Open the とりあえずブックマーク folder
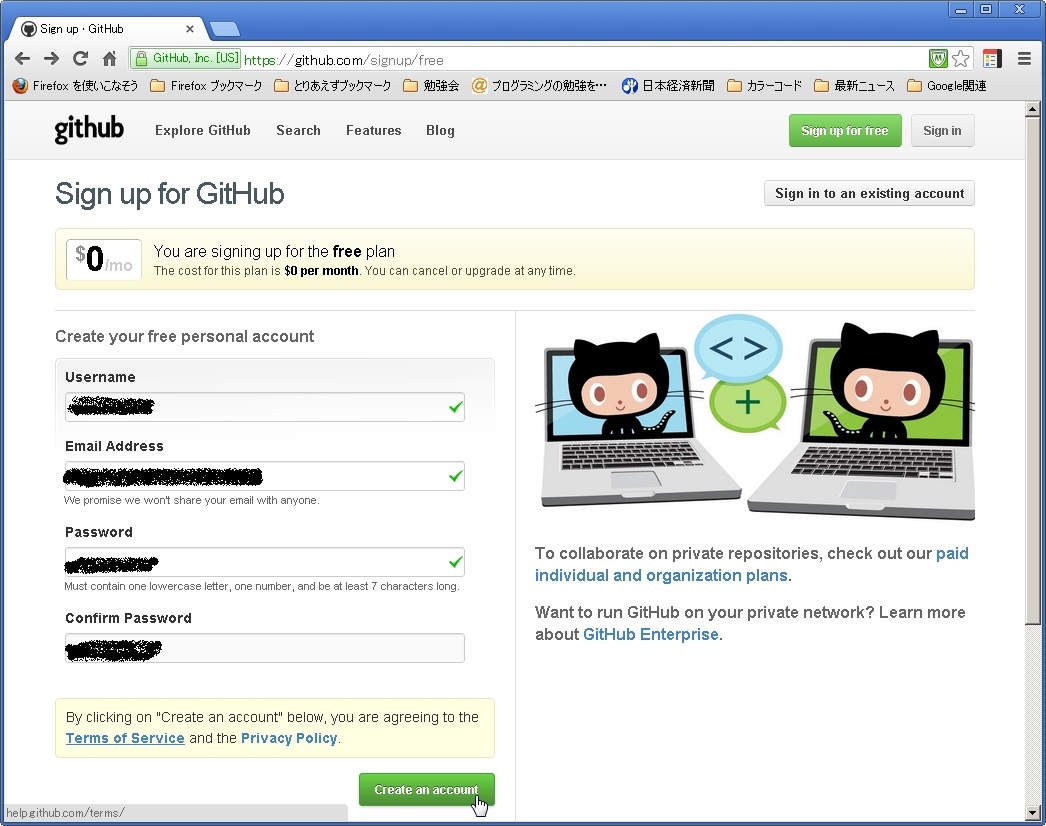The width and height of the screenshot is (1046, 826). click(x=333, y=85)
